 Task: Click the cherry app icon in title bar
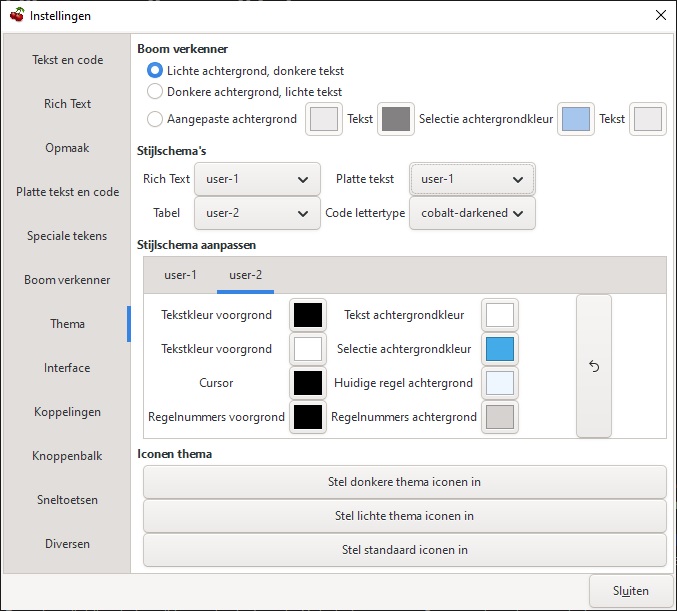17,16
